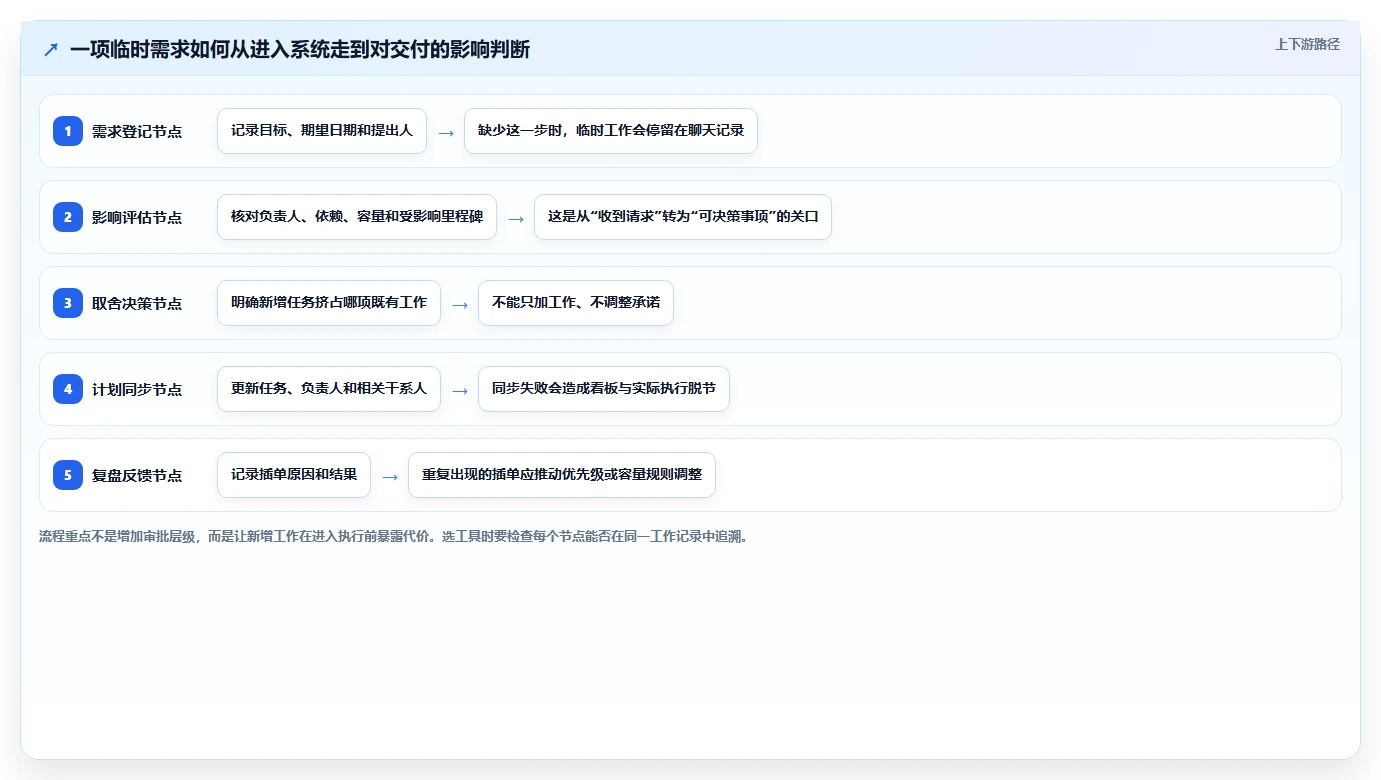Select step number 1 badge
The height and width of the screenshot is (780, 1381).
click(68, 131)
